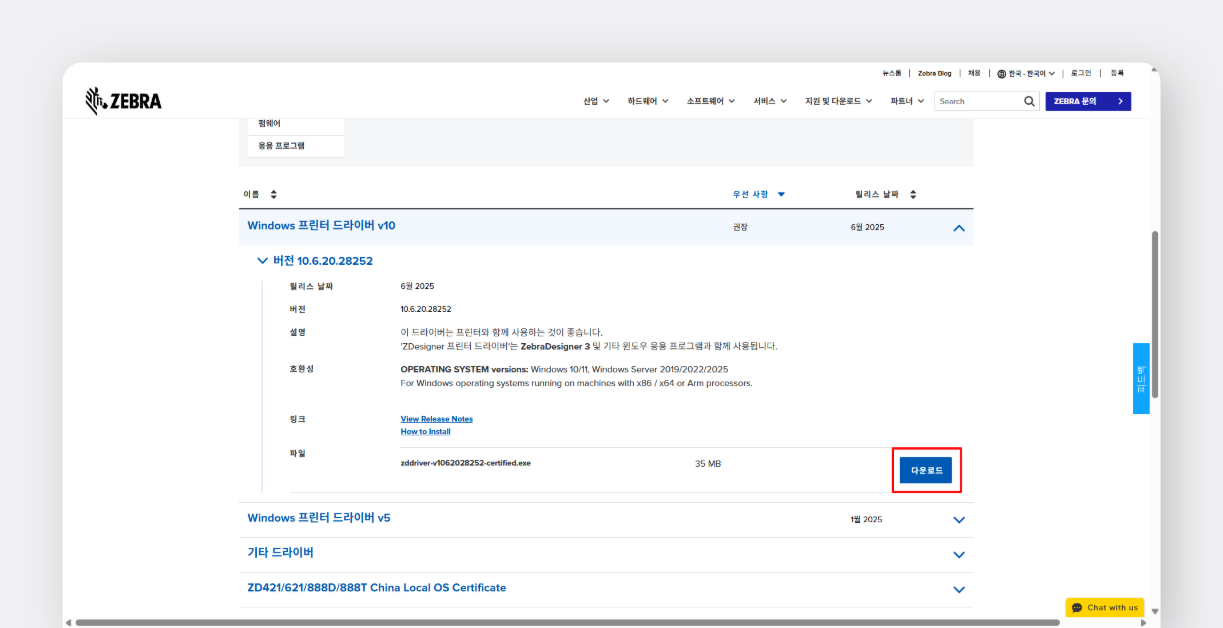This screenshot has width=1223, height=628.
Task: Select the 응용 프로그램 filter tab
Action: pyautogui.click(x=282, y=146)
